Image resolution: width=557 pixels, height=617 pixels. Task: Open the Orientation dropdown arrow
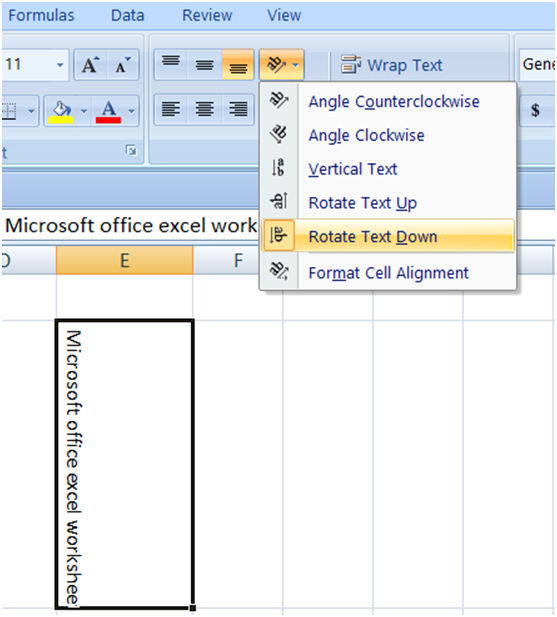[296, 65]
